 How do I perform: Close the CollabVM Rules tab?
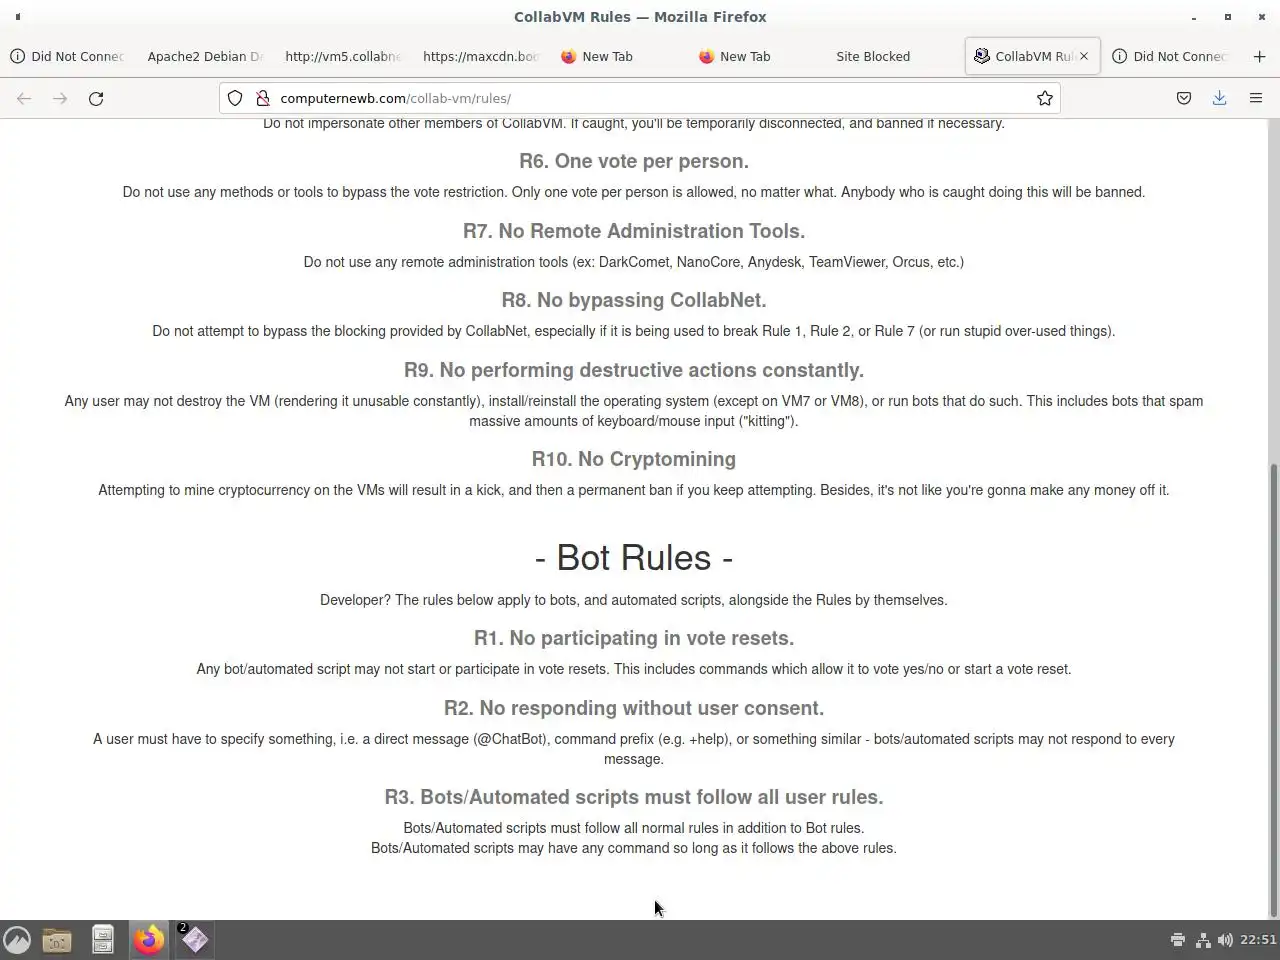pyautogui.click(x=1084, y=56)
